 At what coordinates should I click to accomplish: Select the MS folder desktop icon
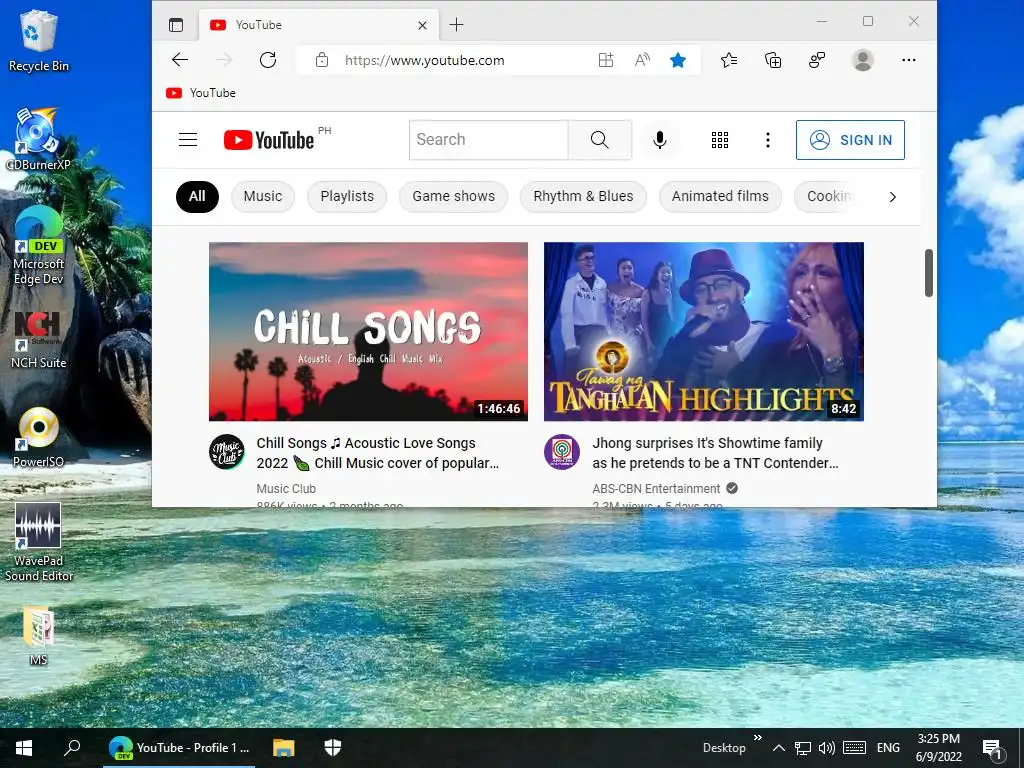point(39,636)
